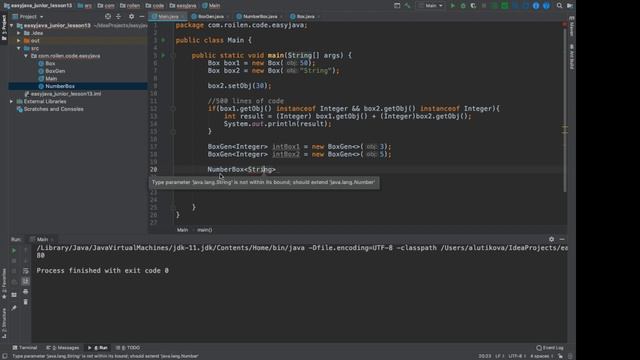This screenshot has width=640, height=360.
Task: Open the Event Log
Action: [x=550, y=348]
